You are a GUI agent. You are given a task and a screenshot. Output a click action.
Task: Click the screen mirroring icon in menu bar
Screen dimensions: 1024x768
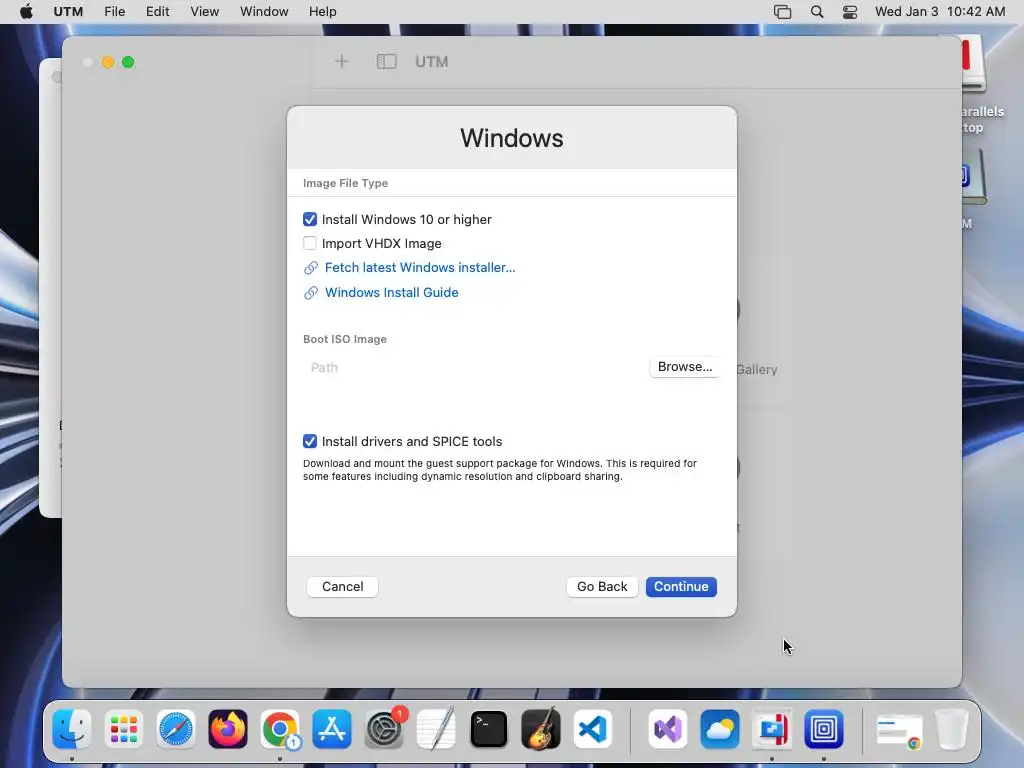click(782, 12)
